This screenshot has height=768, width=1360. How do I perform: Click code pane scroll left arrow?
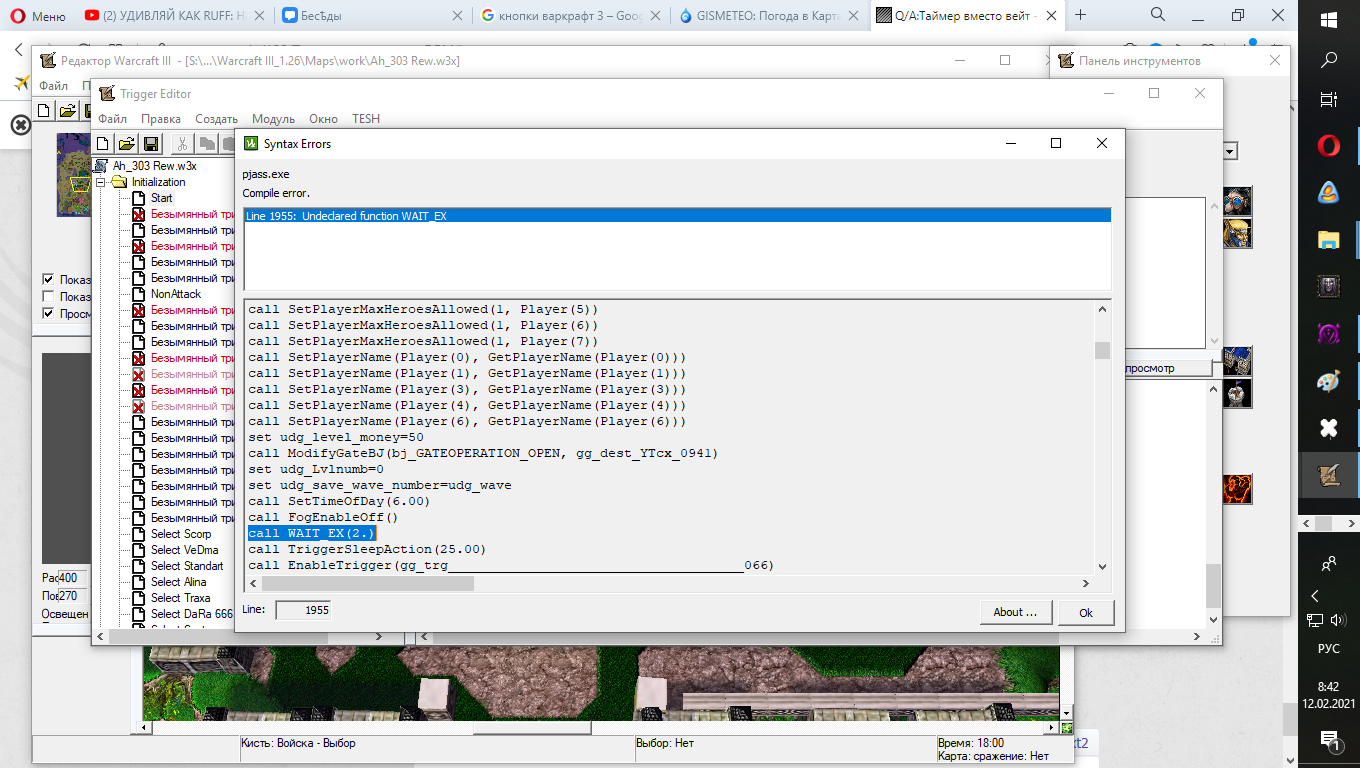(x=252, y=583)
